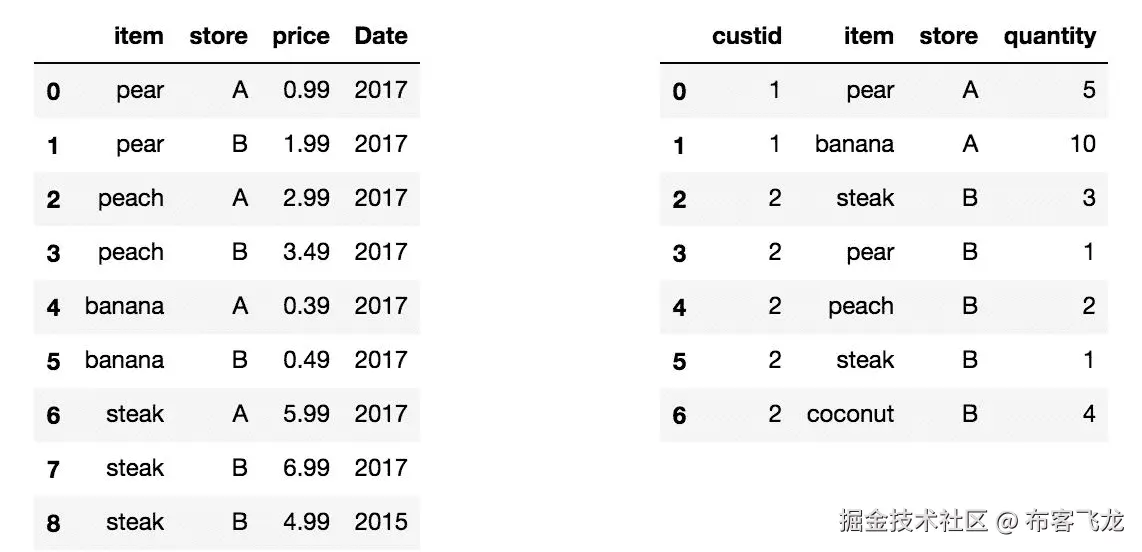
Task: Click the 1.99 price cell
Action: pyautogui.click(x=306, y=144)
